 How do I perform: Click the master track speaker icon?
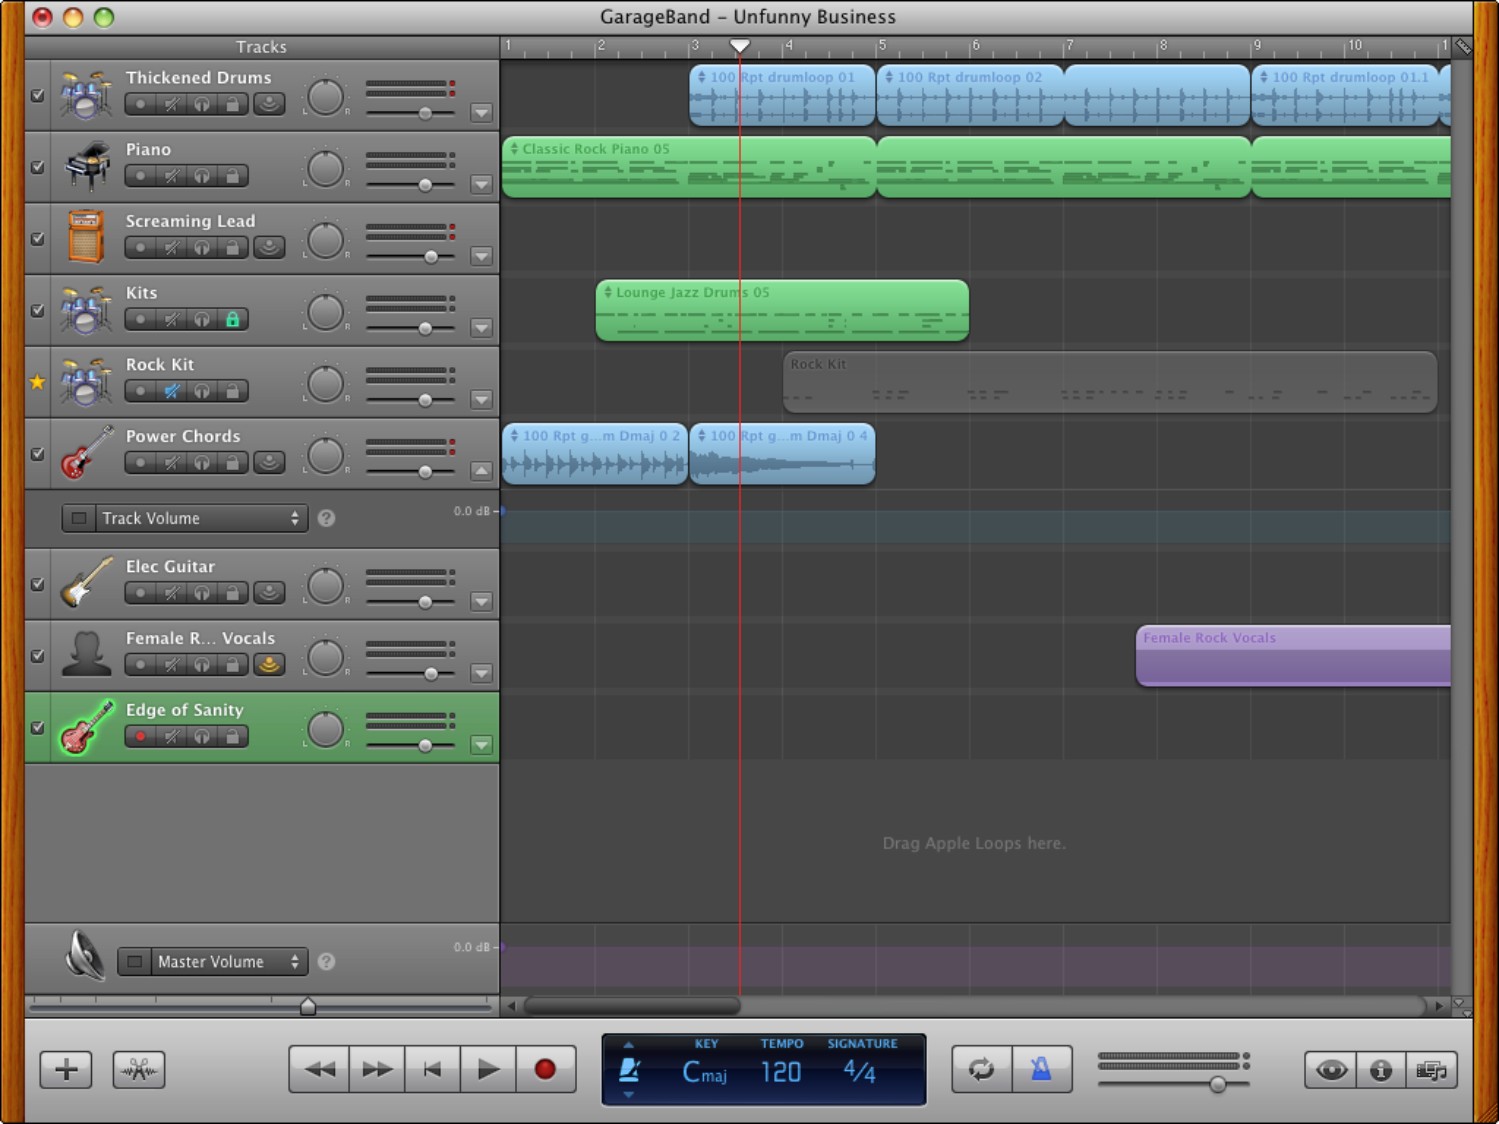click(85, 955)
